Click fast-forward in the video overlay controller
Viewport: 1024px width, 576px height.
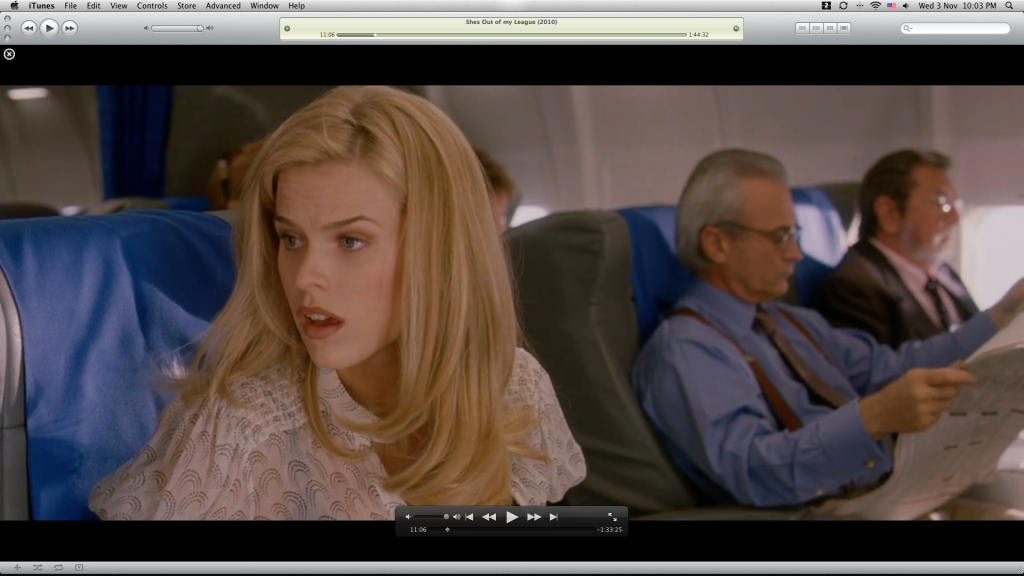pos(534,517)
